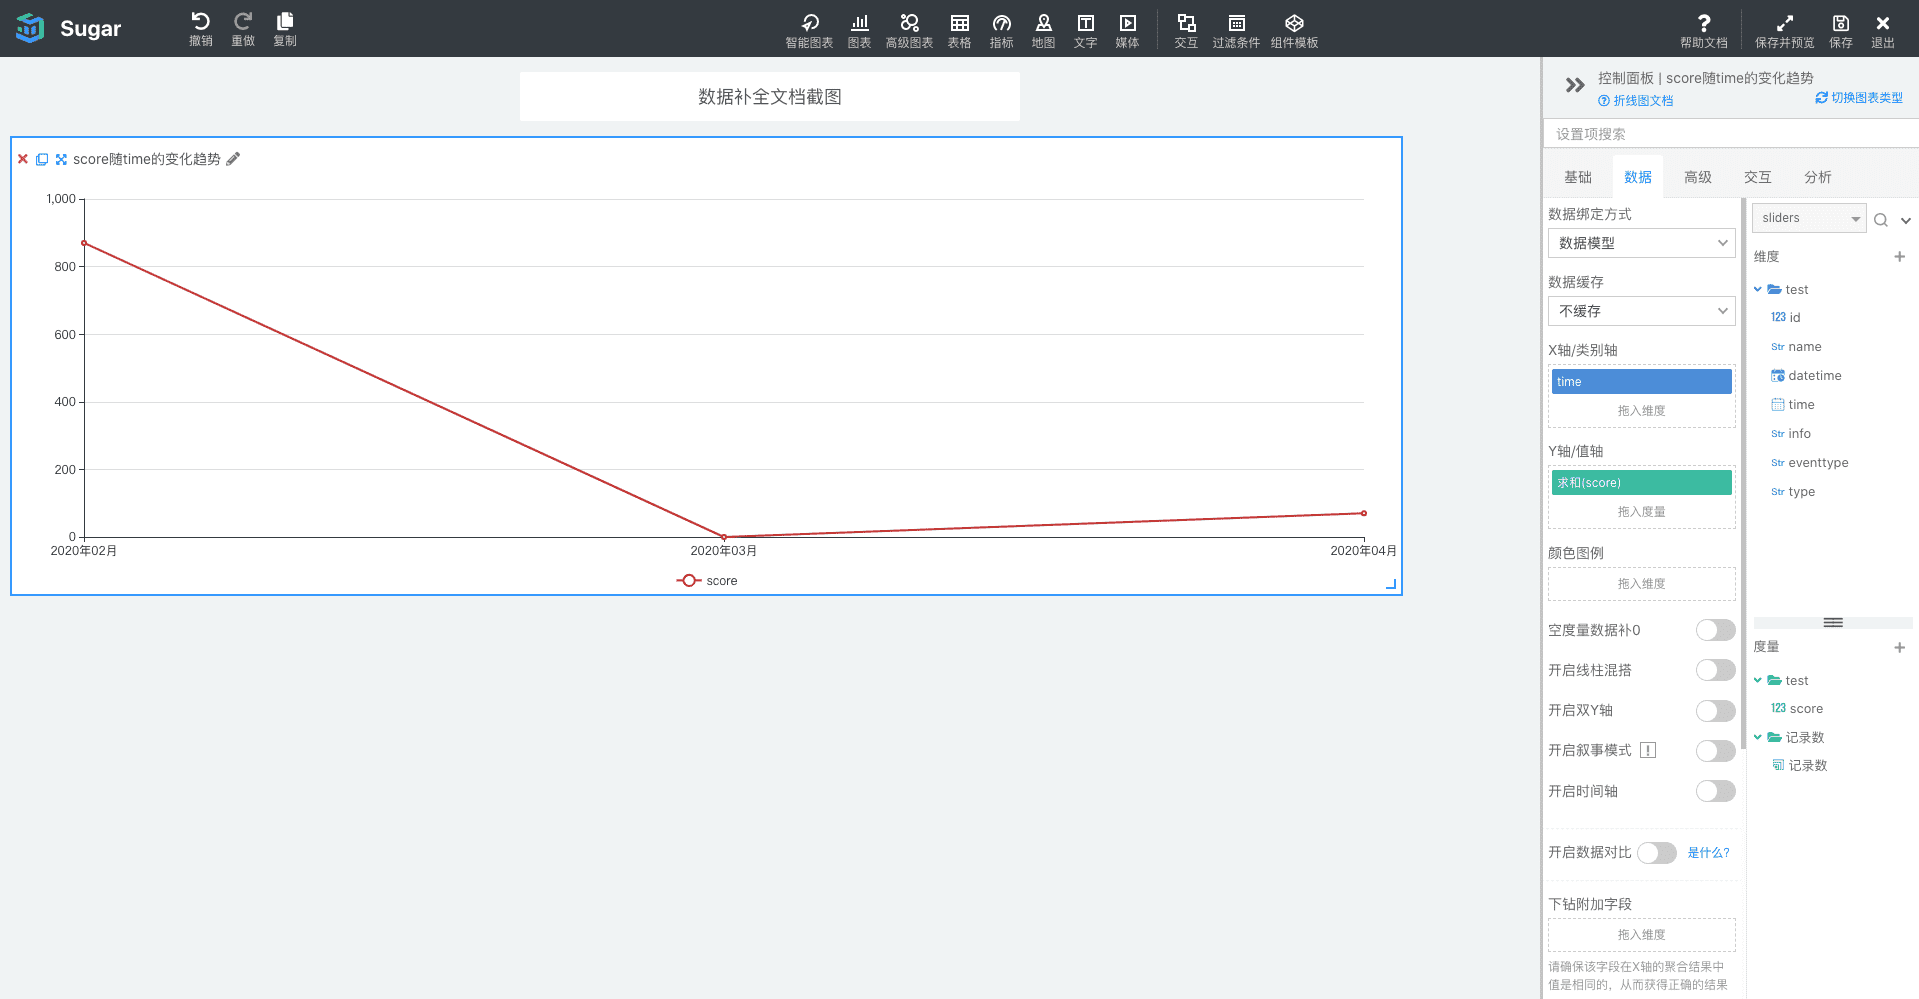Open the 交互 interaction toolbar icon
The height and width of the screenshot is (999, 1919).
[x=1186, y=30]
